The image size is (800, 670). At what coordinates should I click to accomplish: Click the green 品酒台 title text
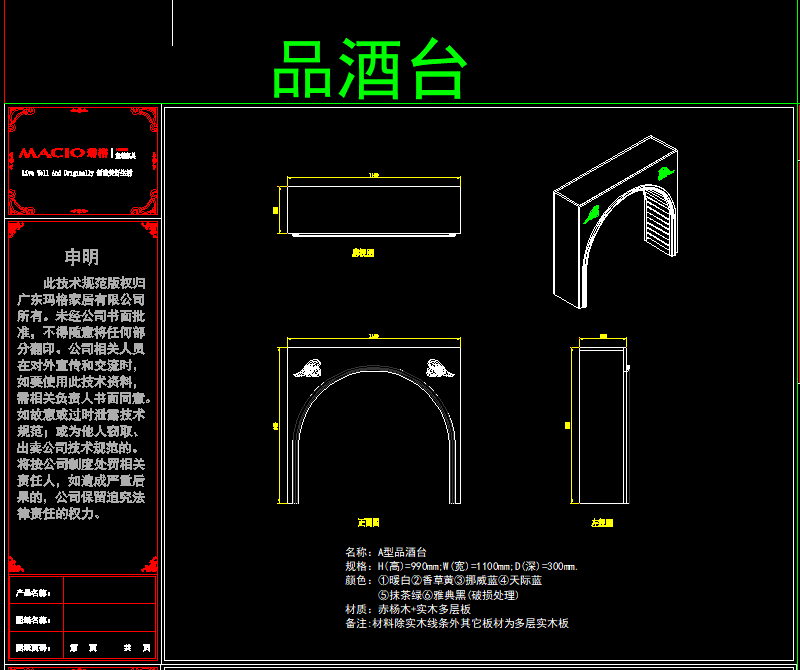(x=371, y=70)
